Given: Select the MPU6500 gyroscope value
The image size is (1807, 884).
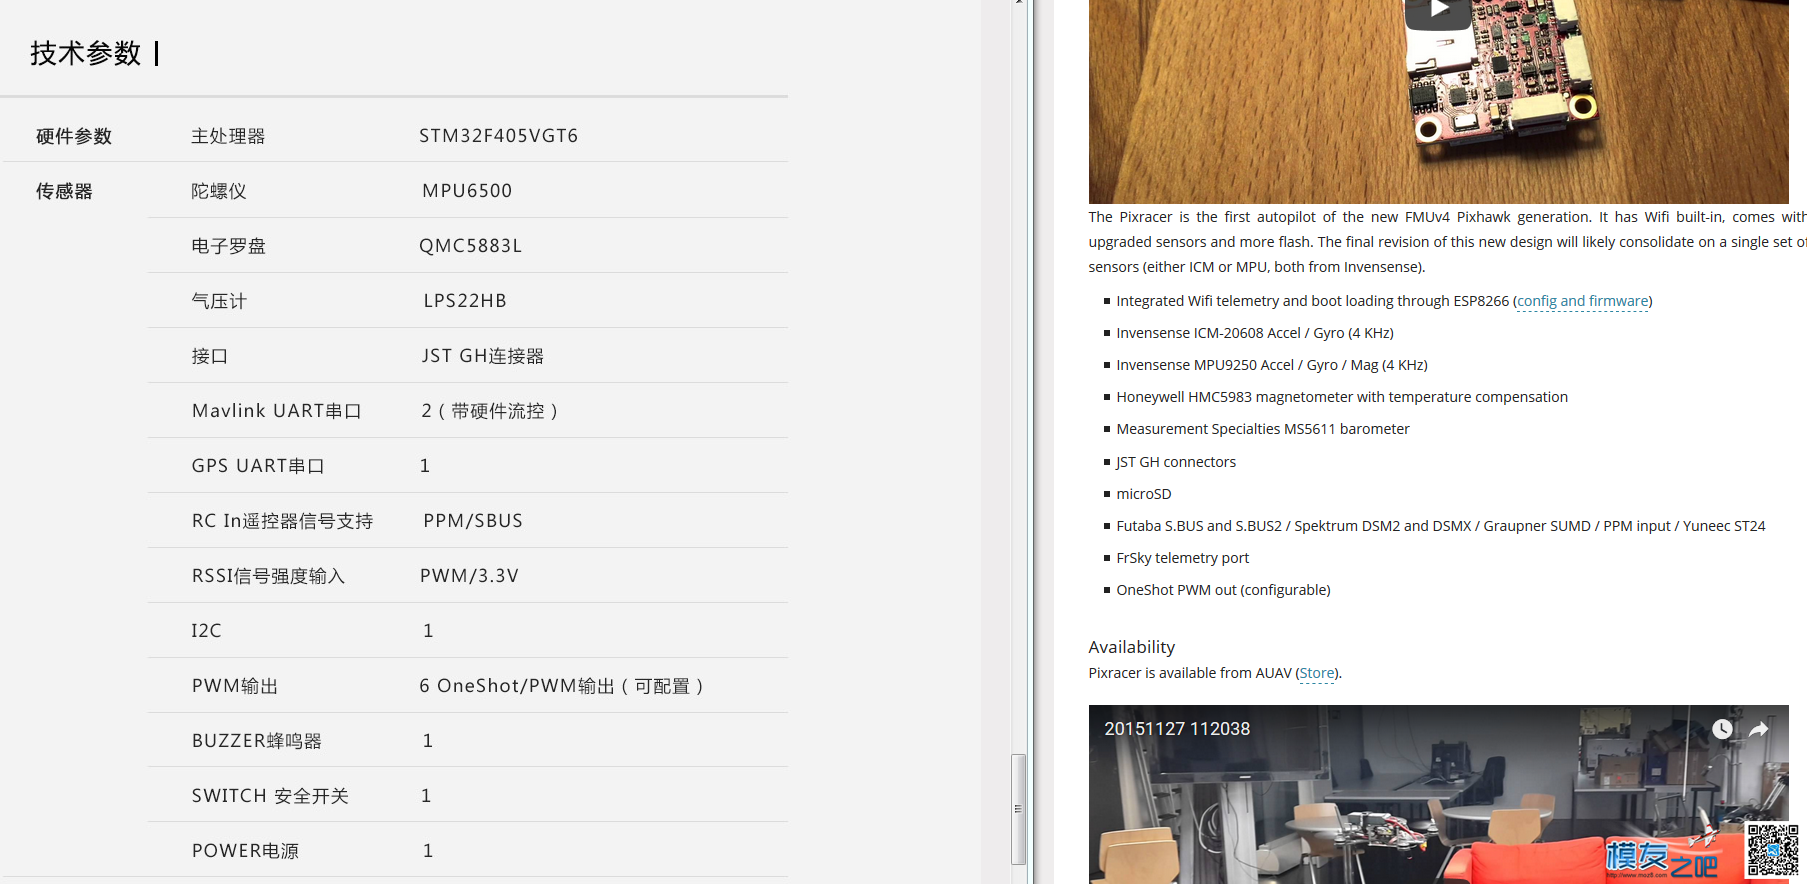Looking at the screenshot, I should 467,191.
